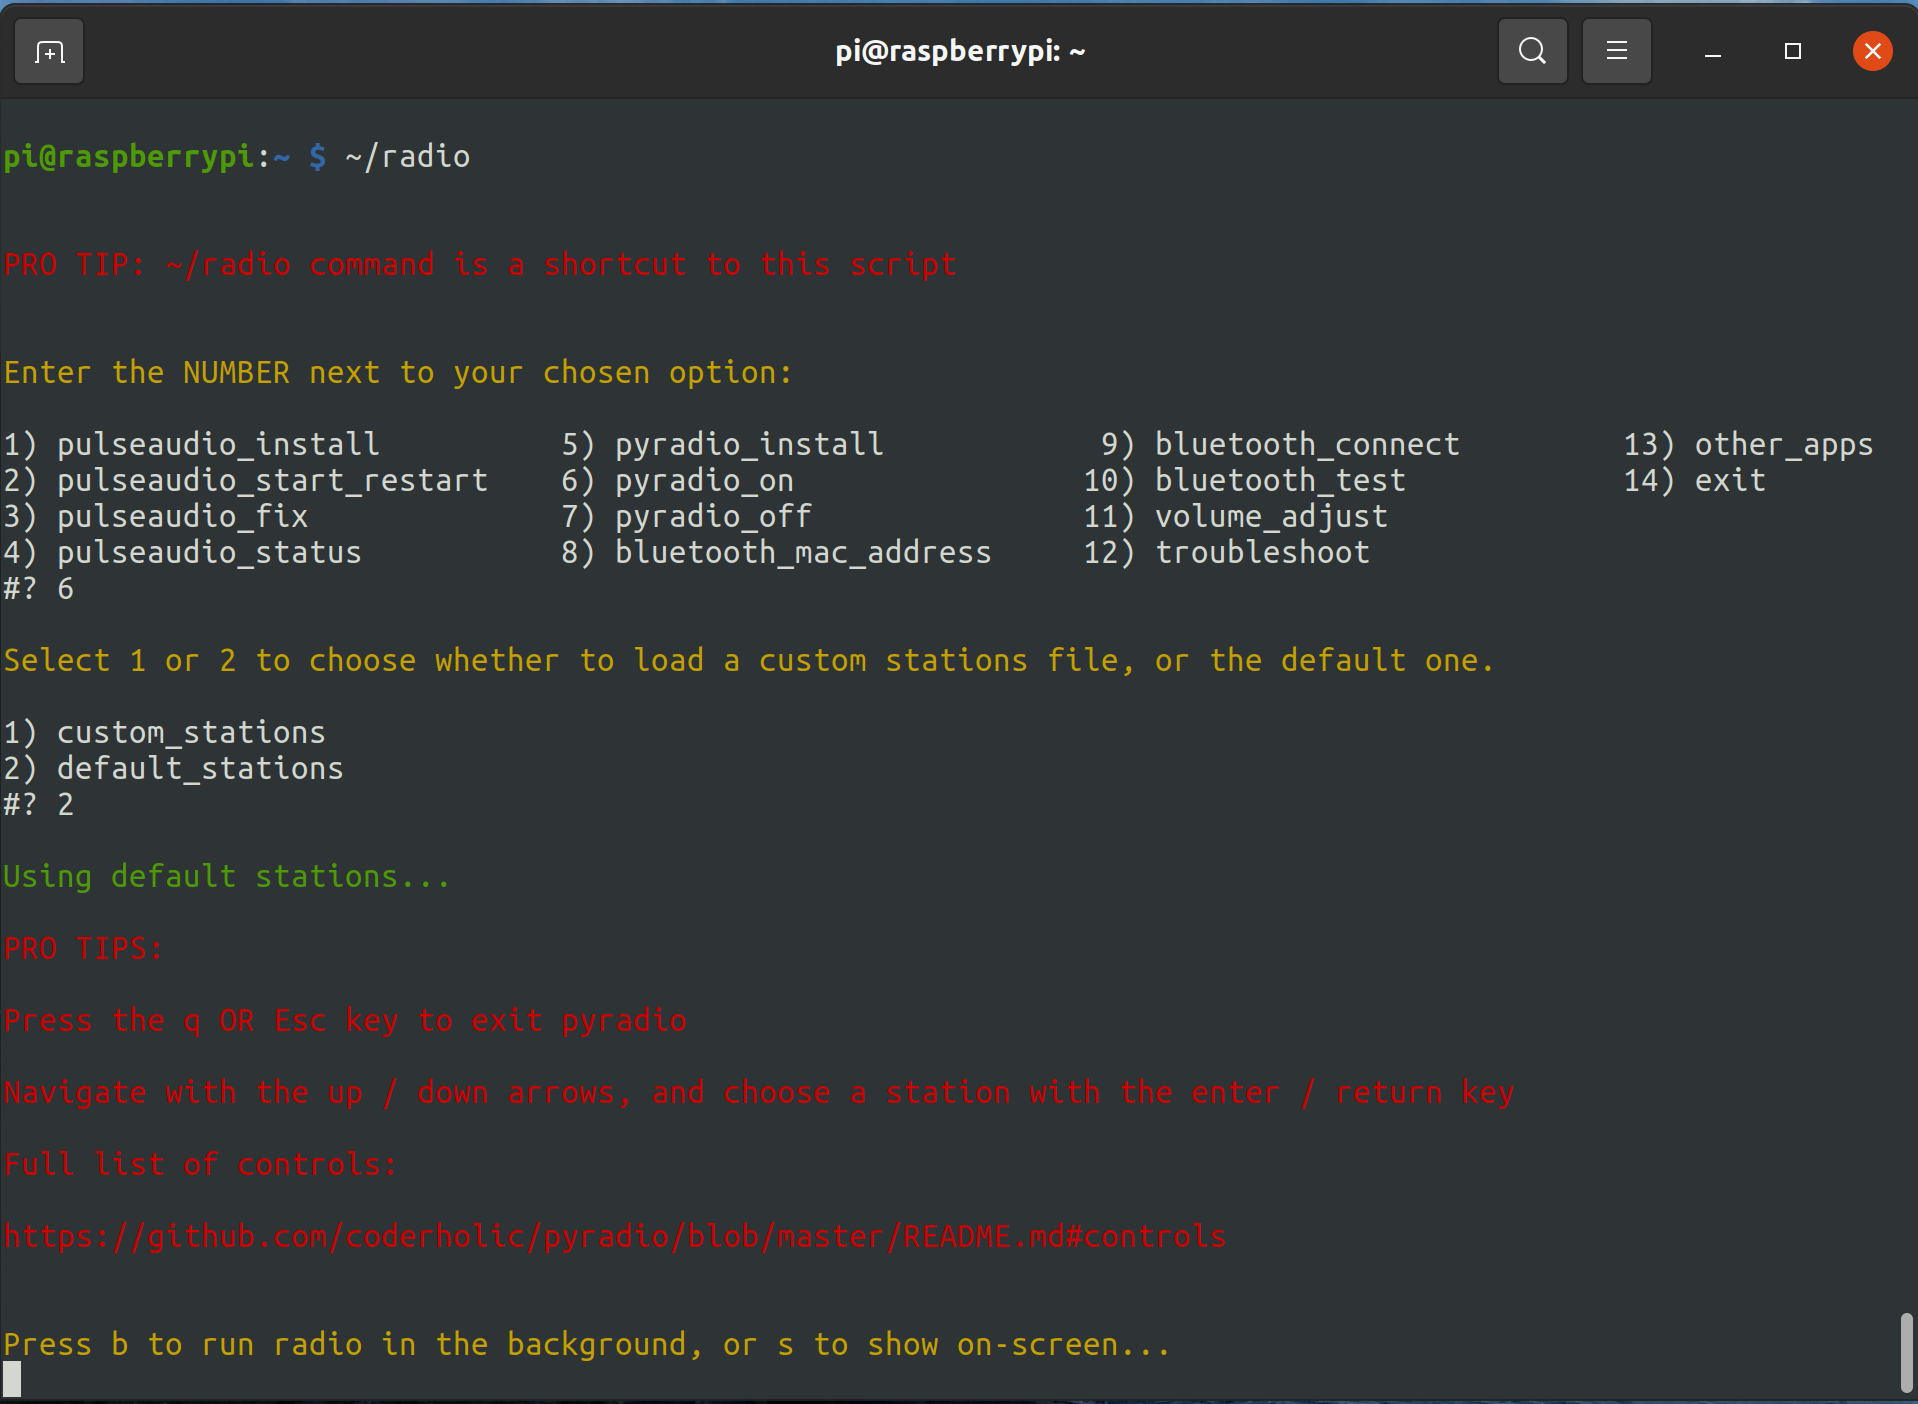Click the pi@raspberrypi prompt text

[128, 157]
